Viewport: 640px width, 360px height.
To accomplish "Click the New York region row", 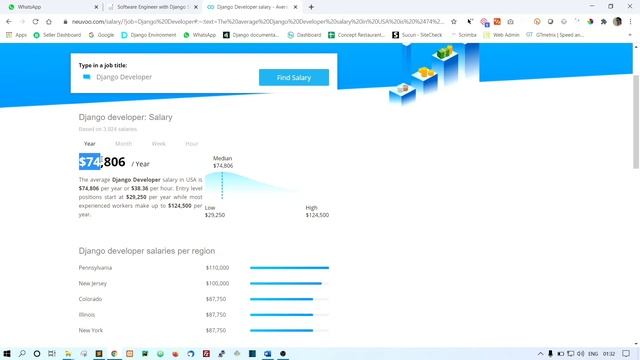I will click(x=204, y=330).
